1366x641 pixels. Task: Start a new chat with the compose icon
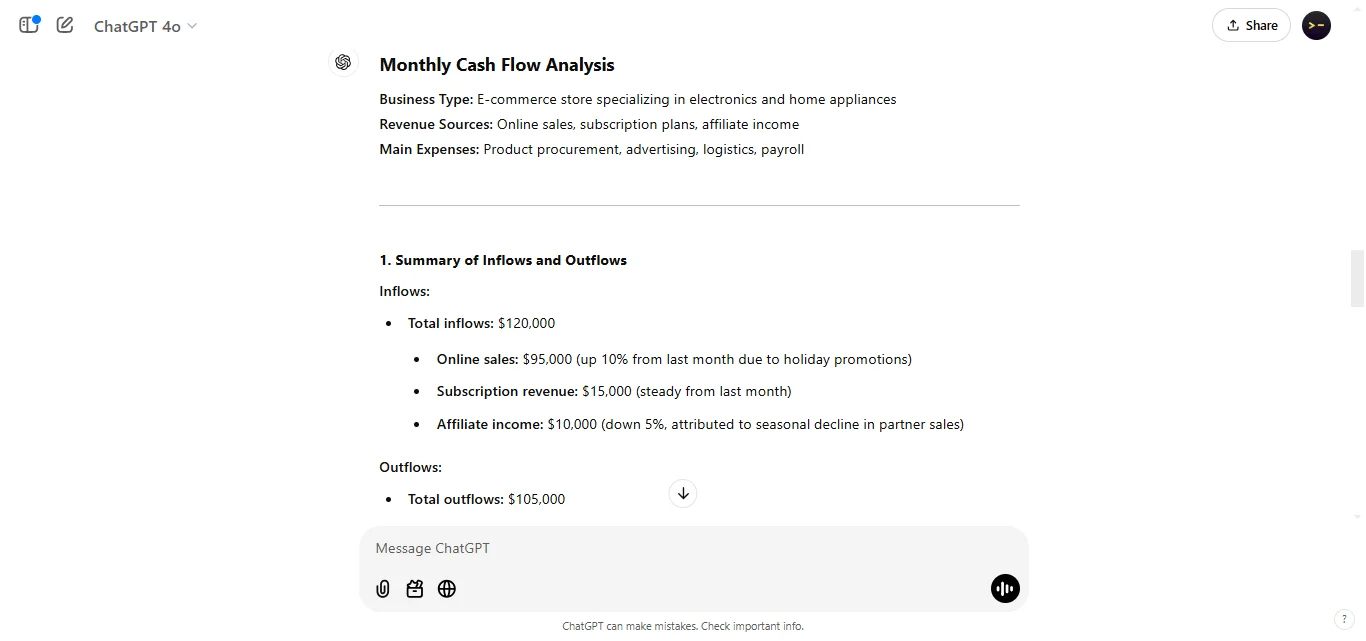pyautogui.click(x=64, y=25)
